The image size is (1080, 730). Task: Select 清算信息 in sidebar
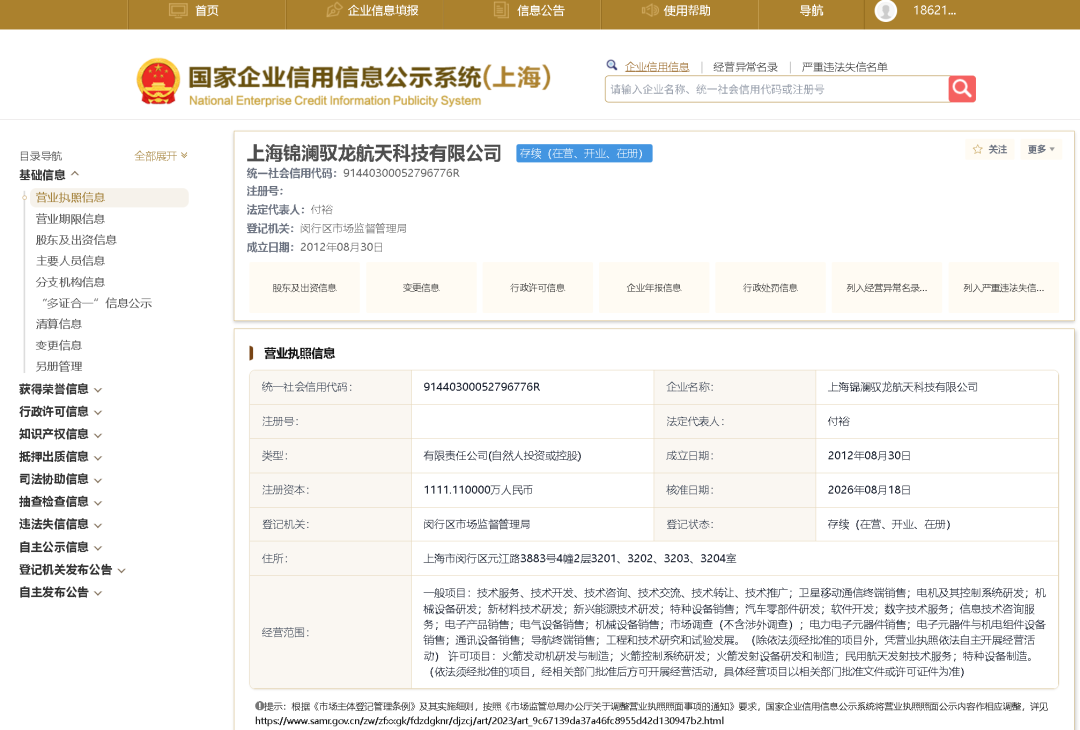(59, 324)
